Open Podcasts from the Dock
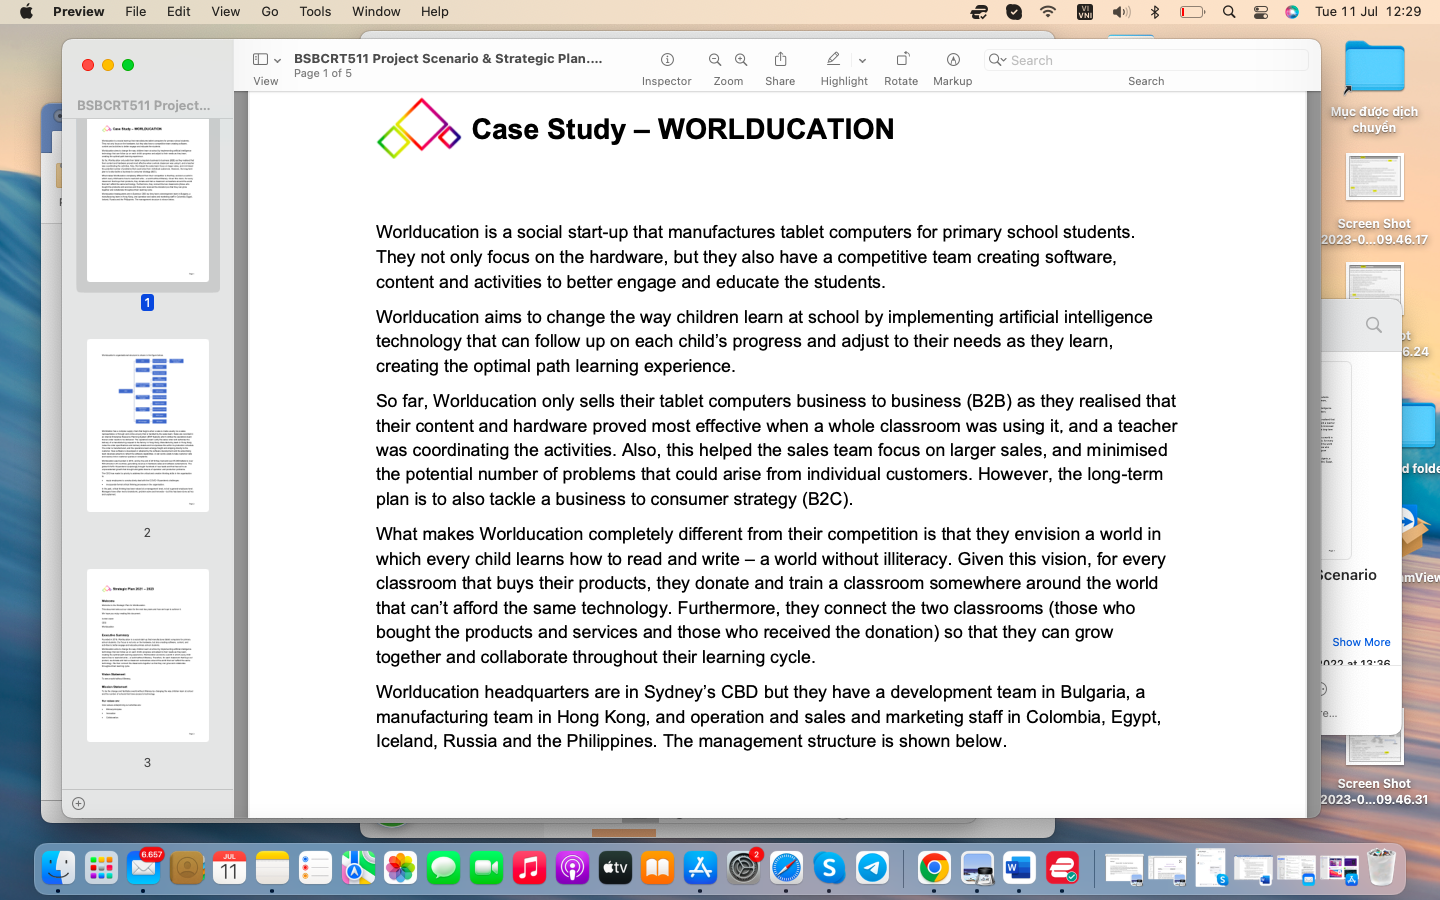The height and width of the screenshot is (900, 1440). tap(572, 868)
